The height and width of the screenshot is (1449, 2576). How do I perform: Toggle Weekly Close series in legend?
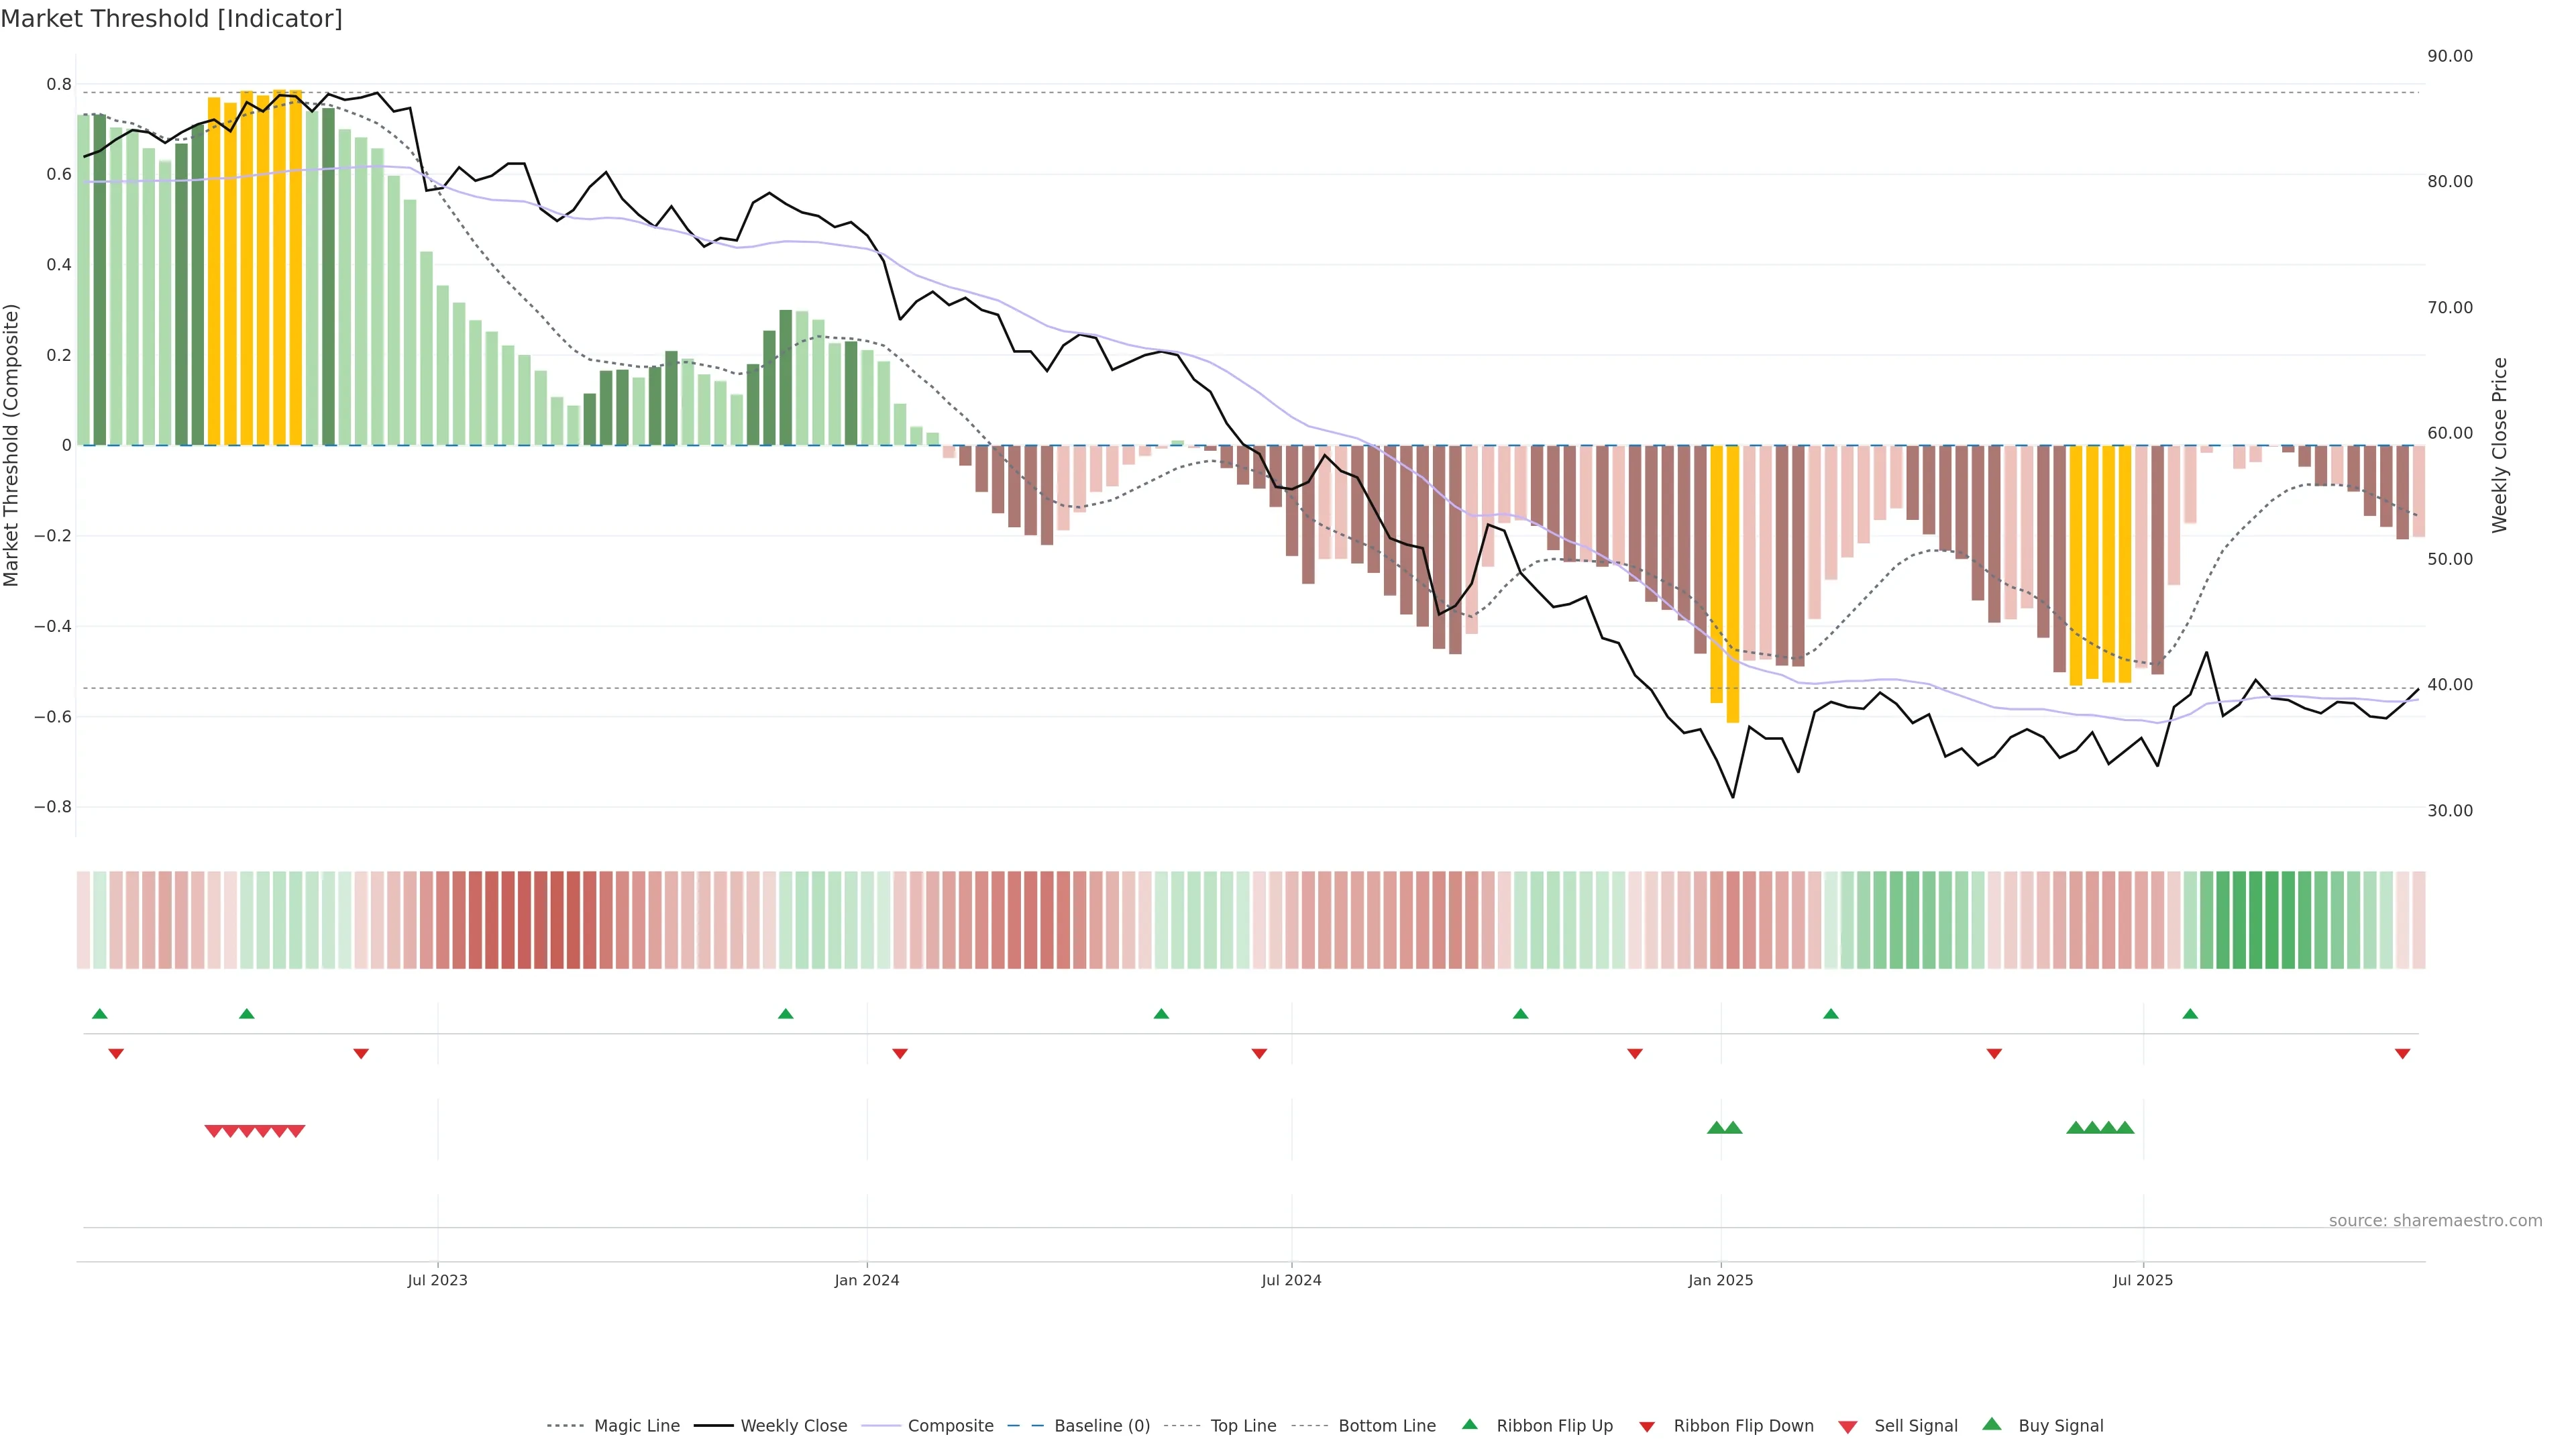coord(793,1426)
